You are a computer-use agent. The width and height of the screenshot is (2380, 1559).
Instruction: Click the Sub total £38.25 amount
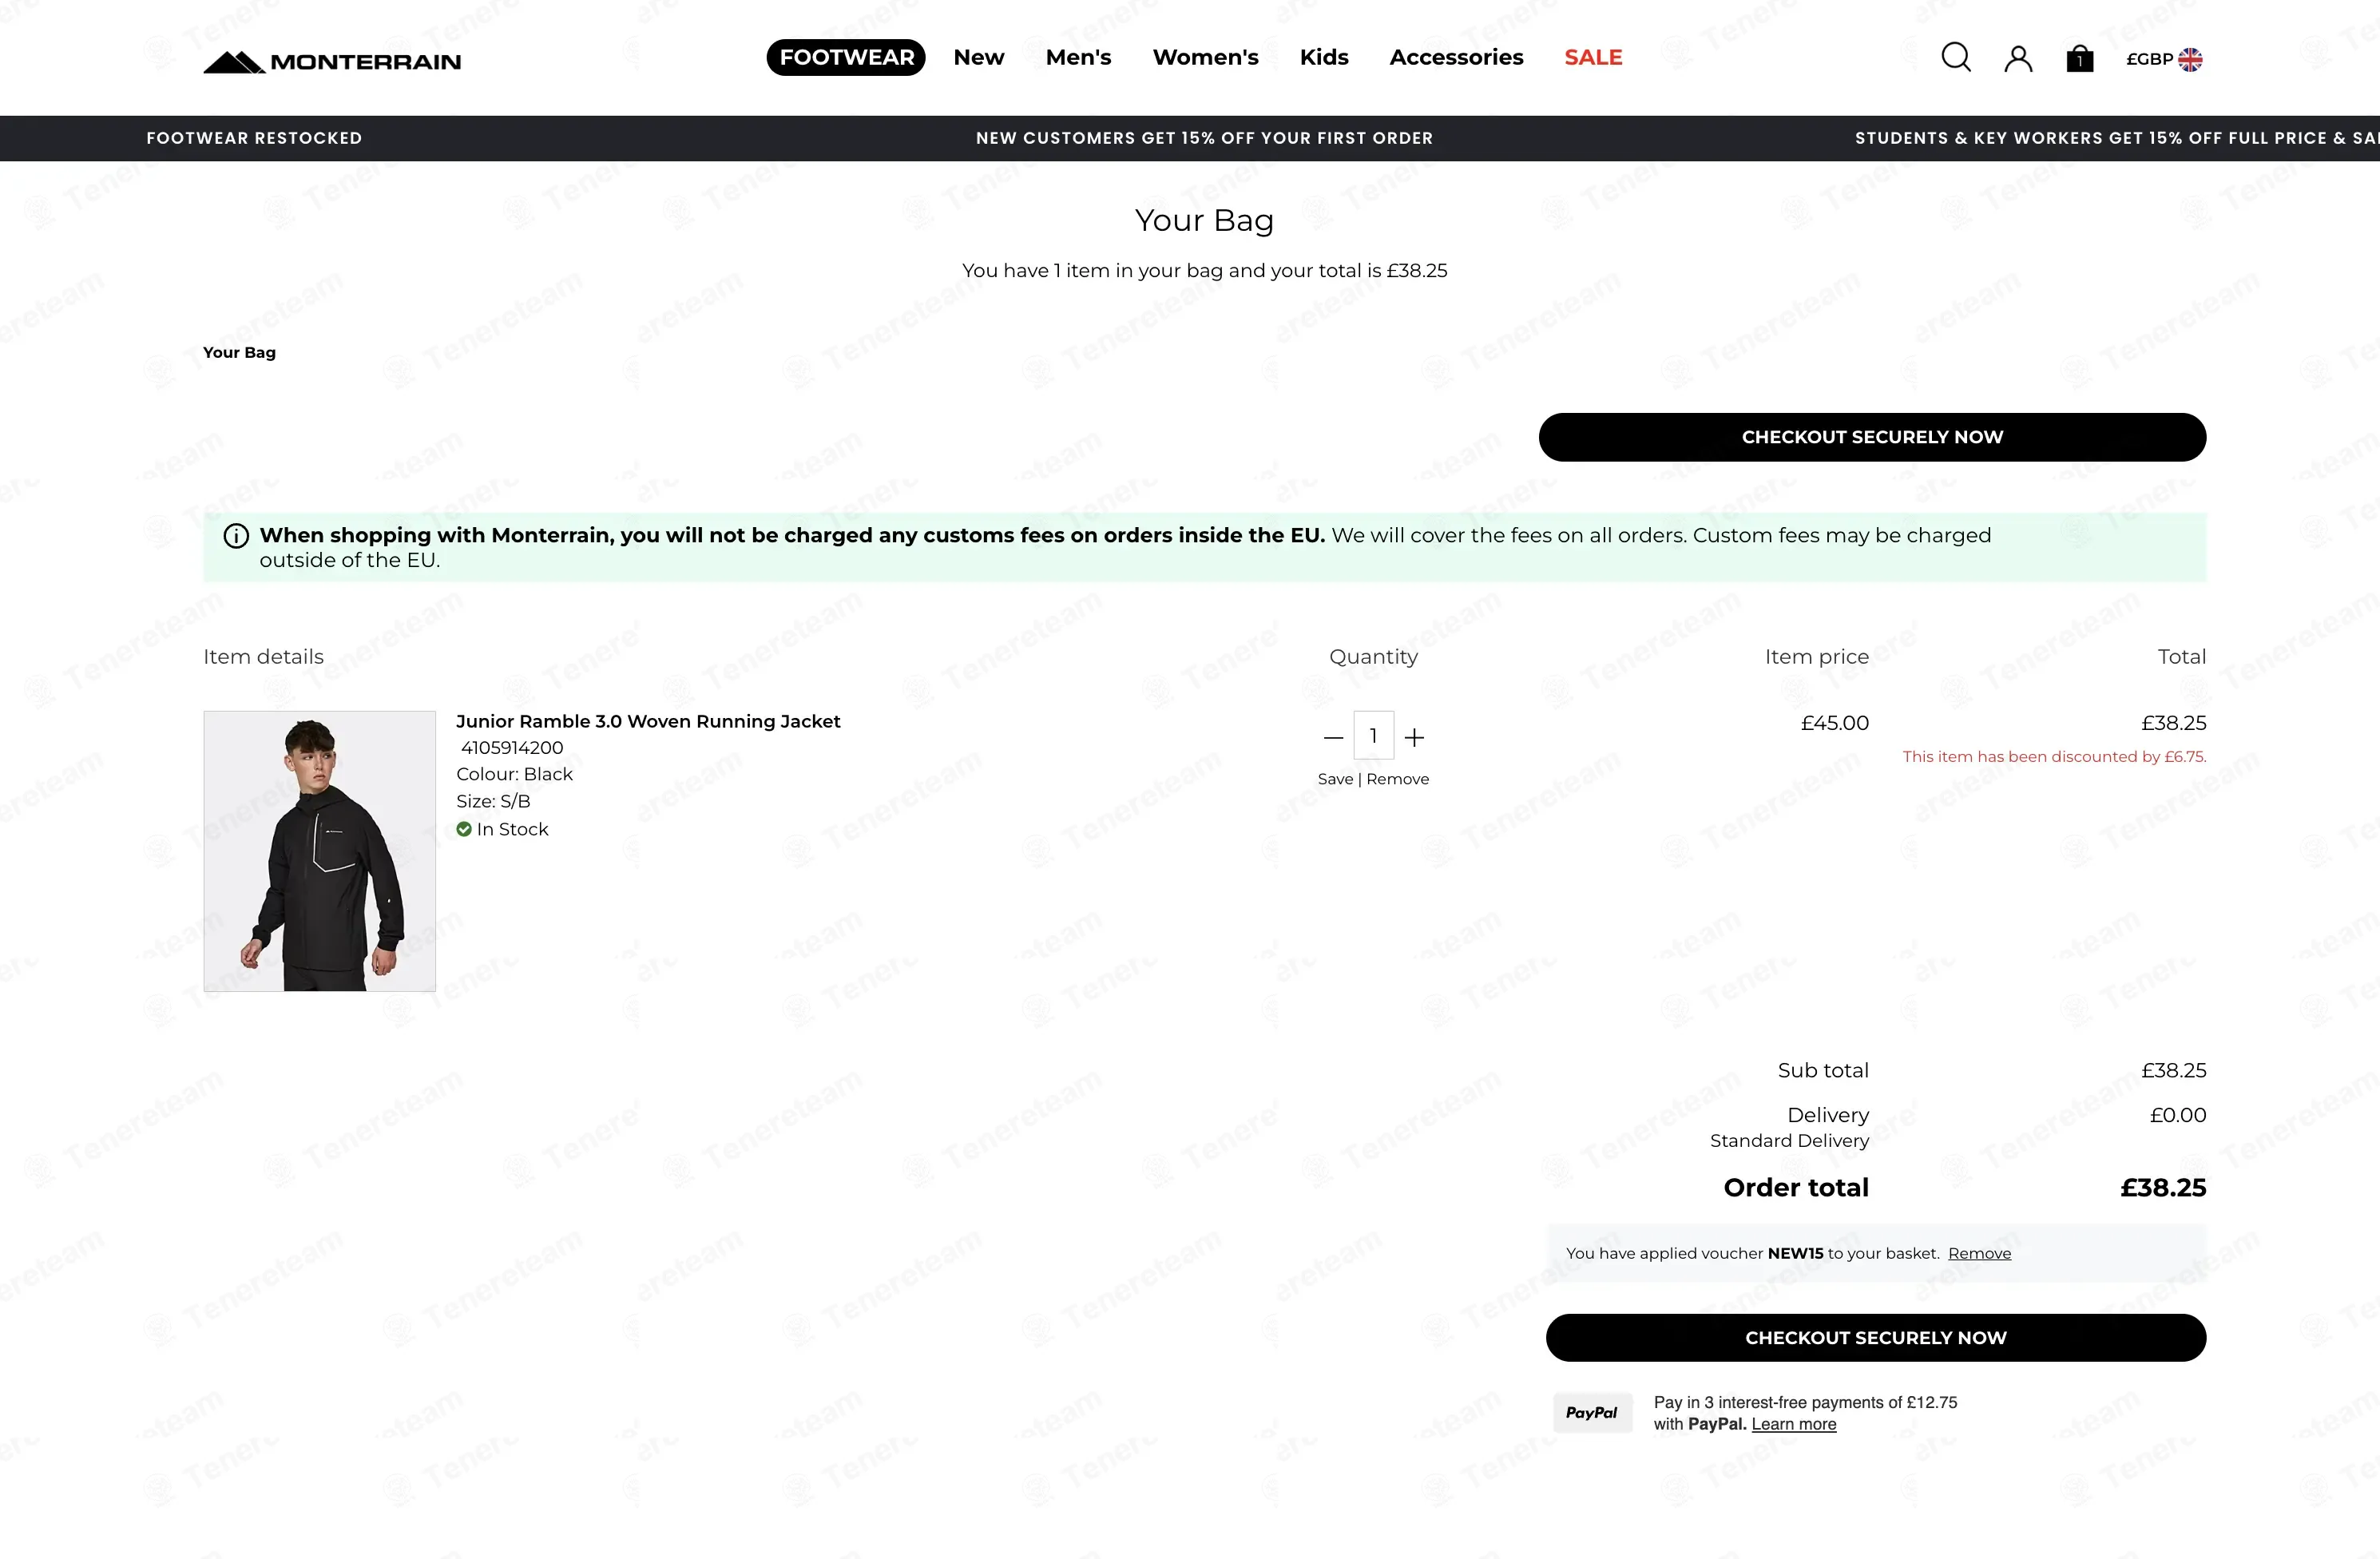tap(2173, 1070)
